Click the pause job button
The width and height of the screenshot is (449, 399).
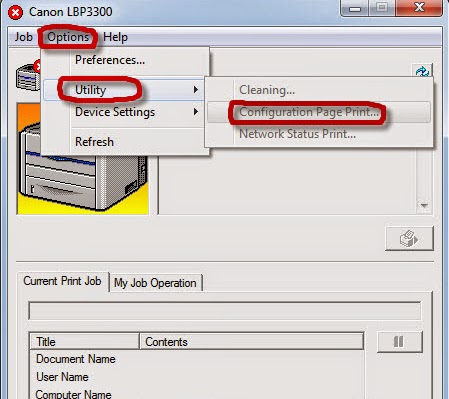pyautogui.click(x=399, y=342)
